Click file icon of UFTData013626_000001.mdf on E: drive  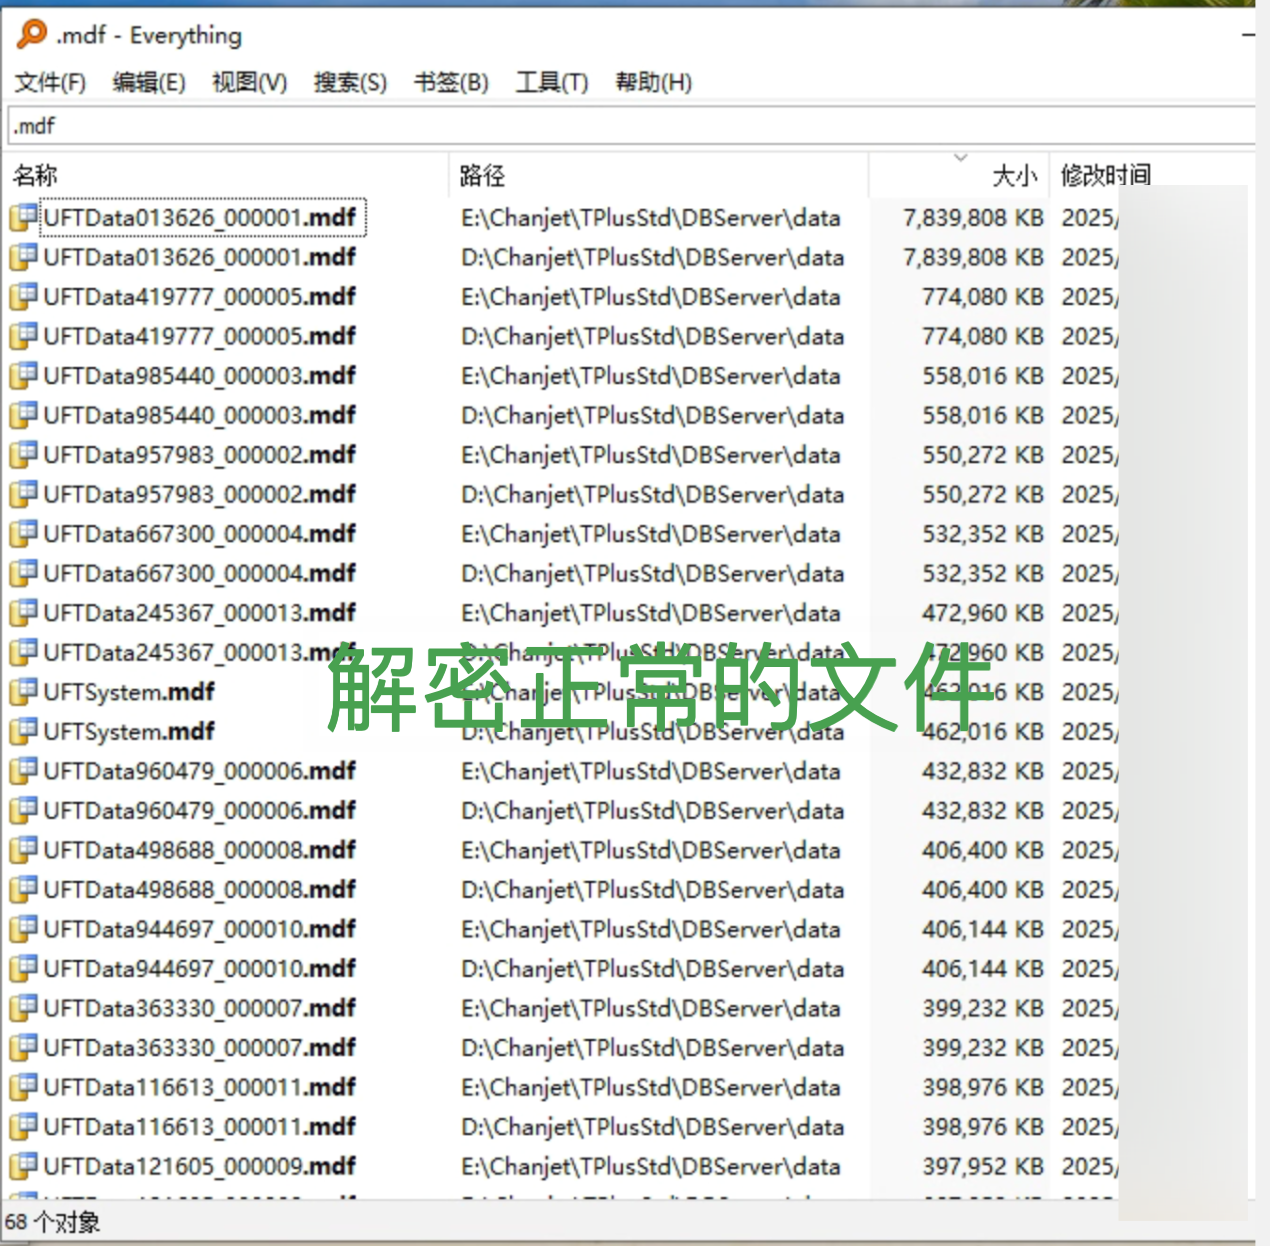pos(23,217)
